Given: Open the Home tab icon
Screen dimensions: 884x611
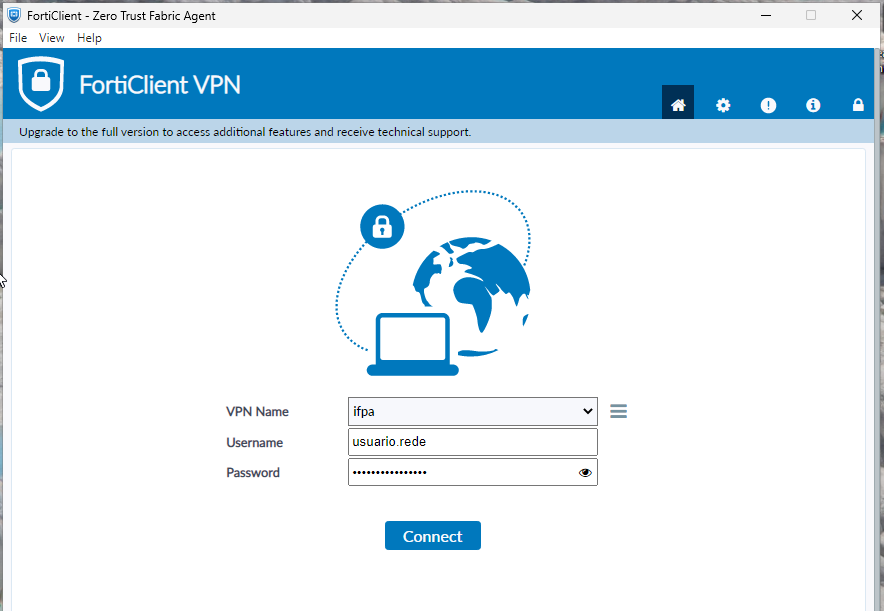Looking at the screenshot, I should pyautogui.click(x=678, y=104).
